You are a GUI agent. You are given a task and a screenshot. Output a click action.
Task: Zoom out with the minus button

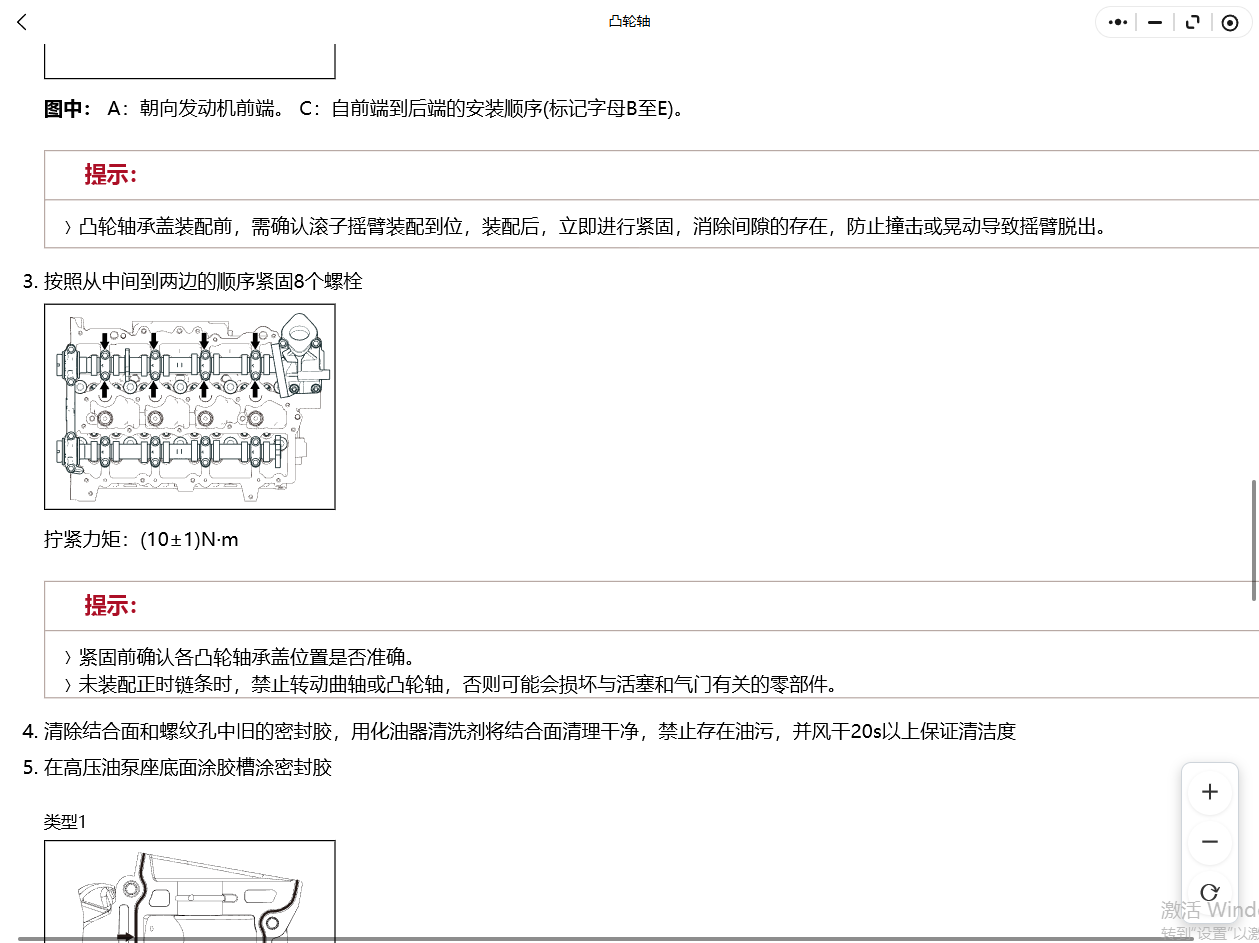coord(1210,842)
